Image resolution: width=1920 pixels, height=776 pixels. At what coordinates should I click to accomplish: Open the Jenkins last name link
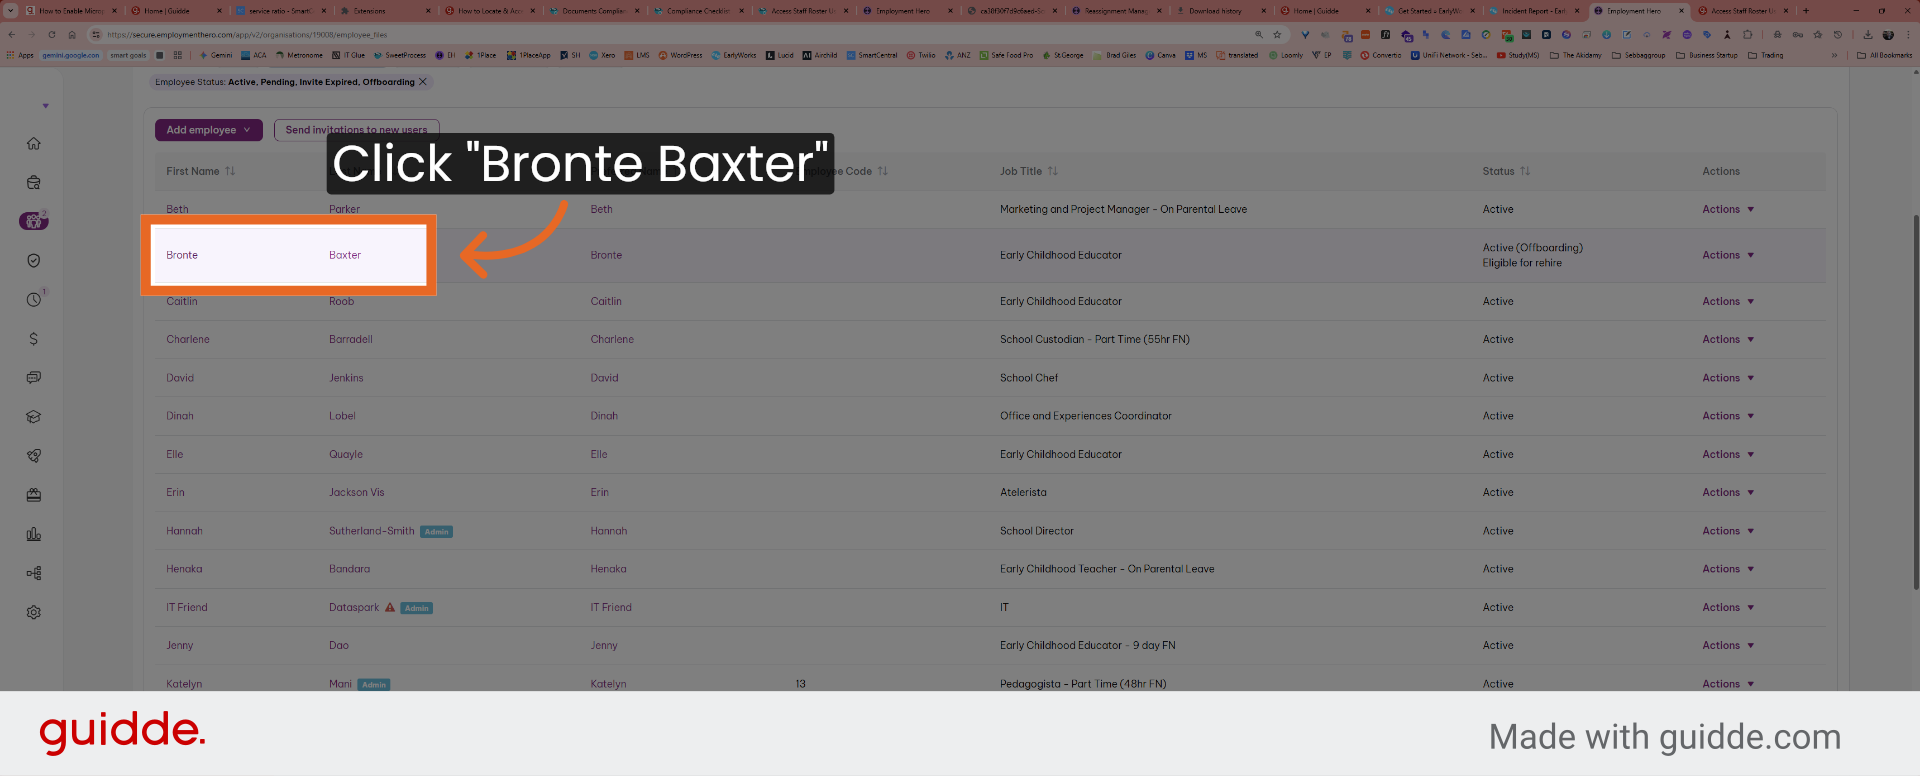point(346,378)
